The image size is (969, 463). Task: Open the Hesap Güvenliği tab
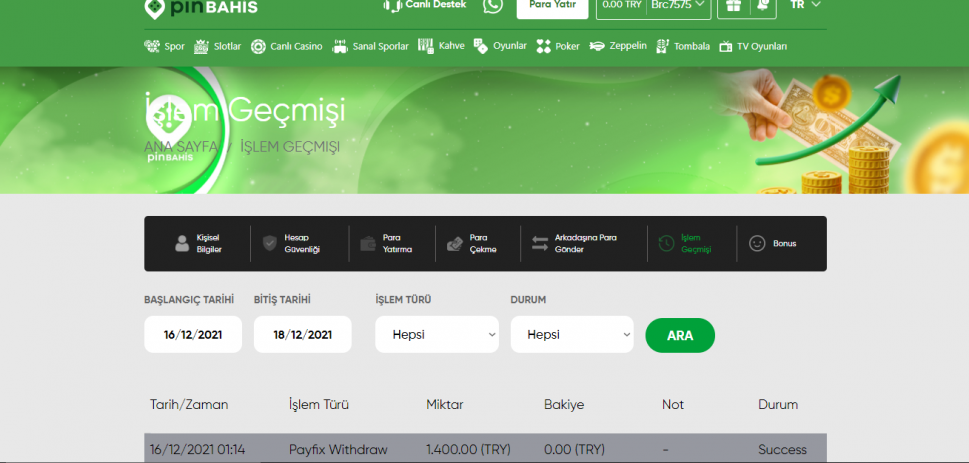292,244
